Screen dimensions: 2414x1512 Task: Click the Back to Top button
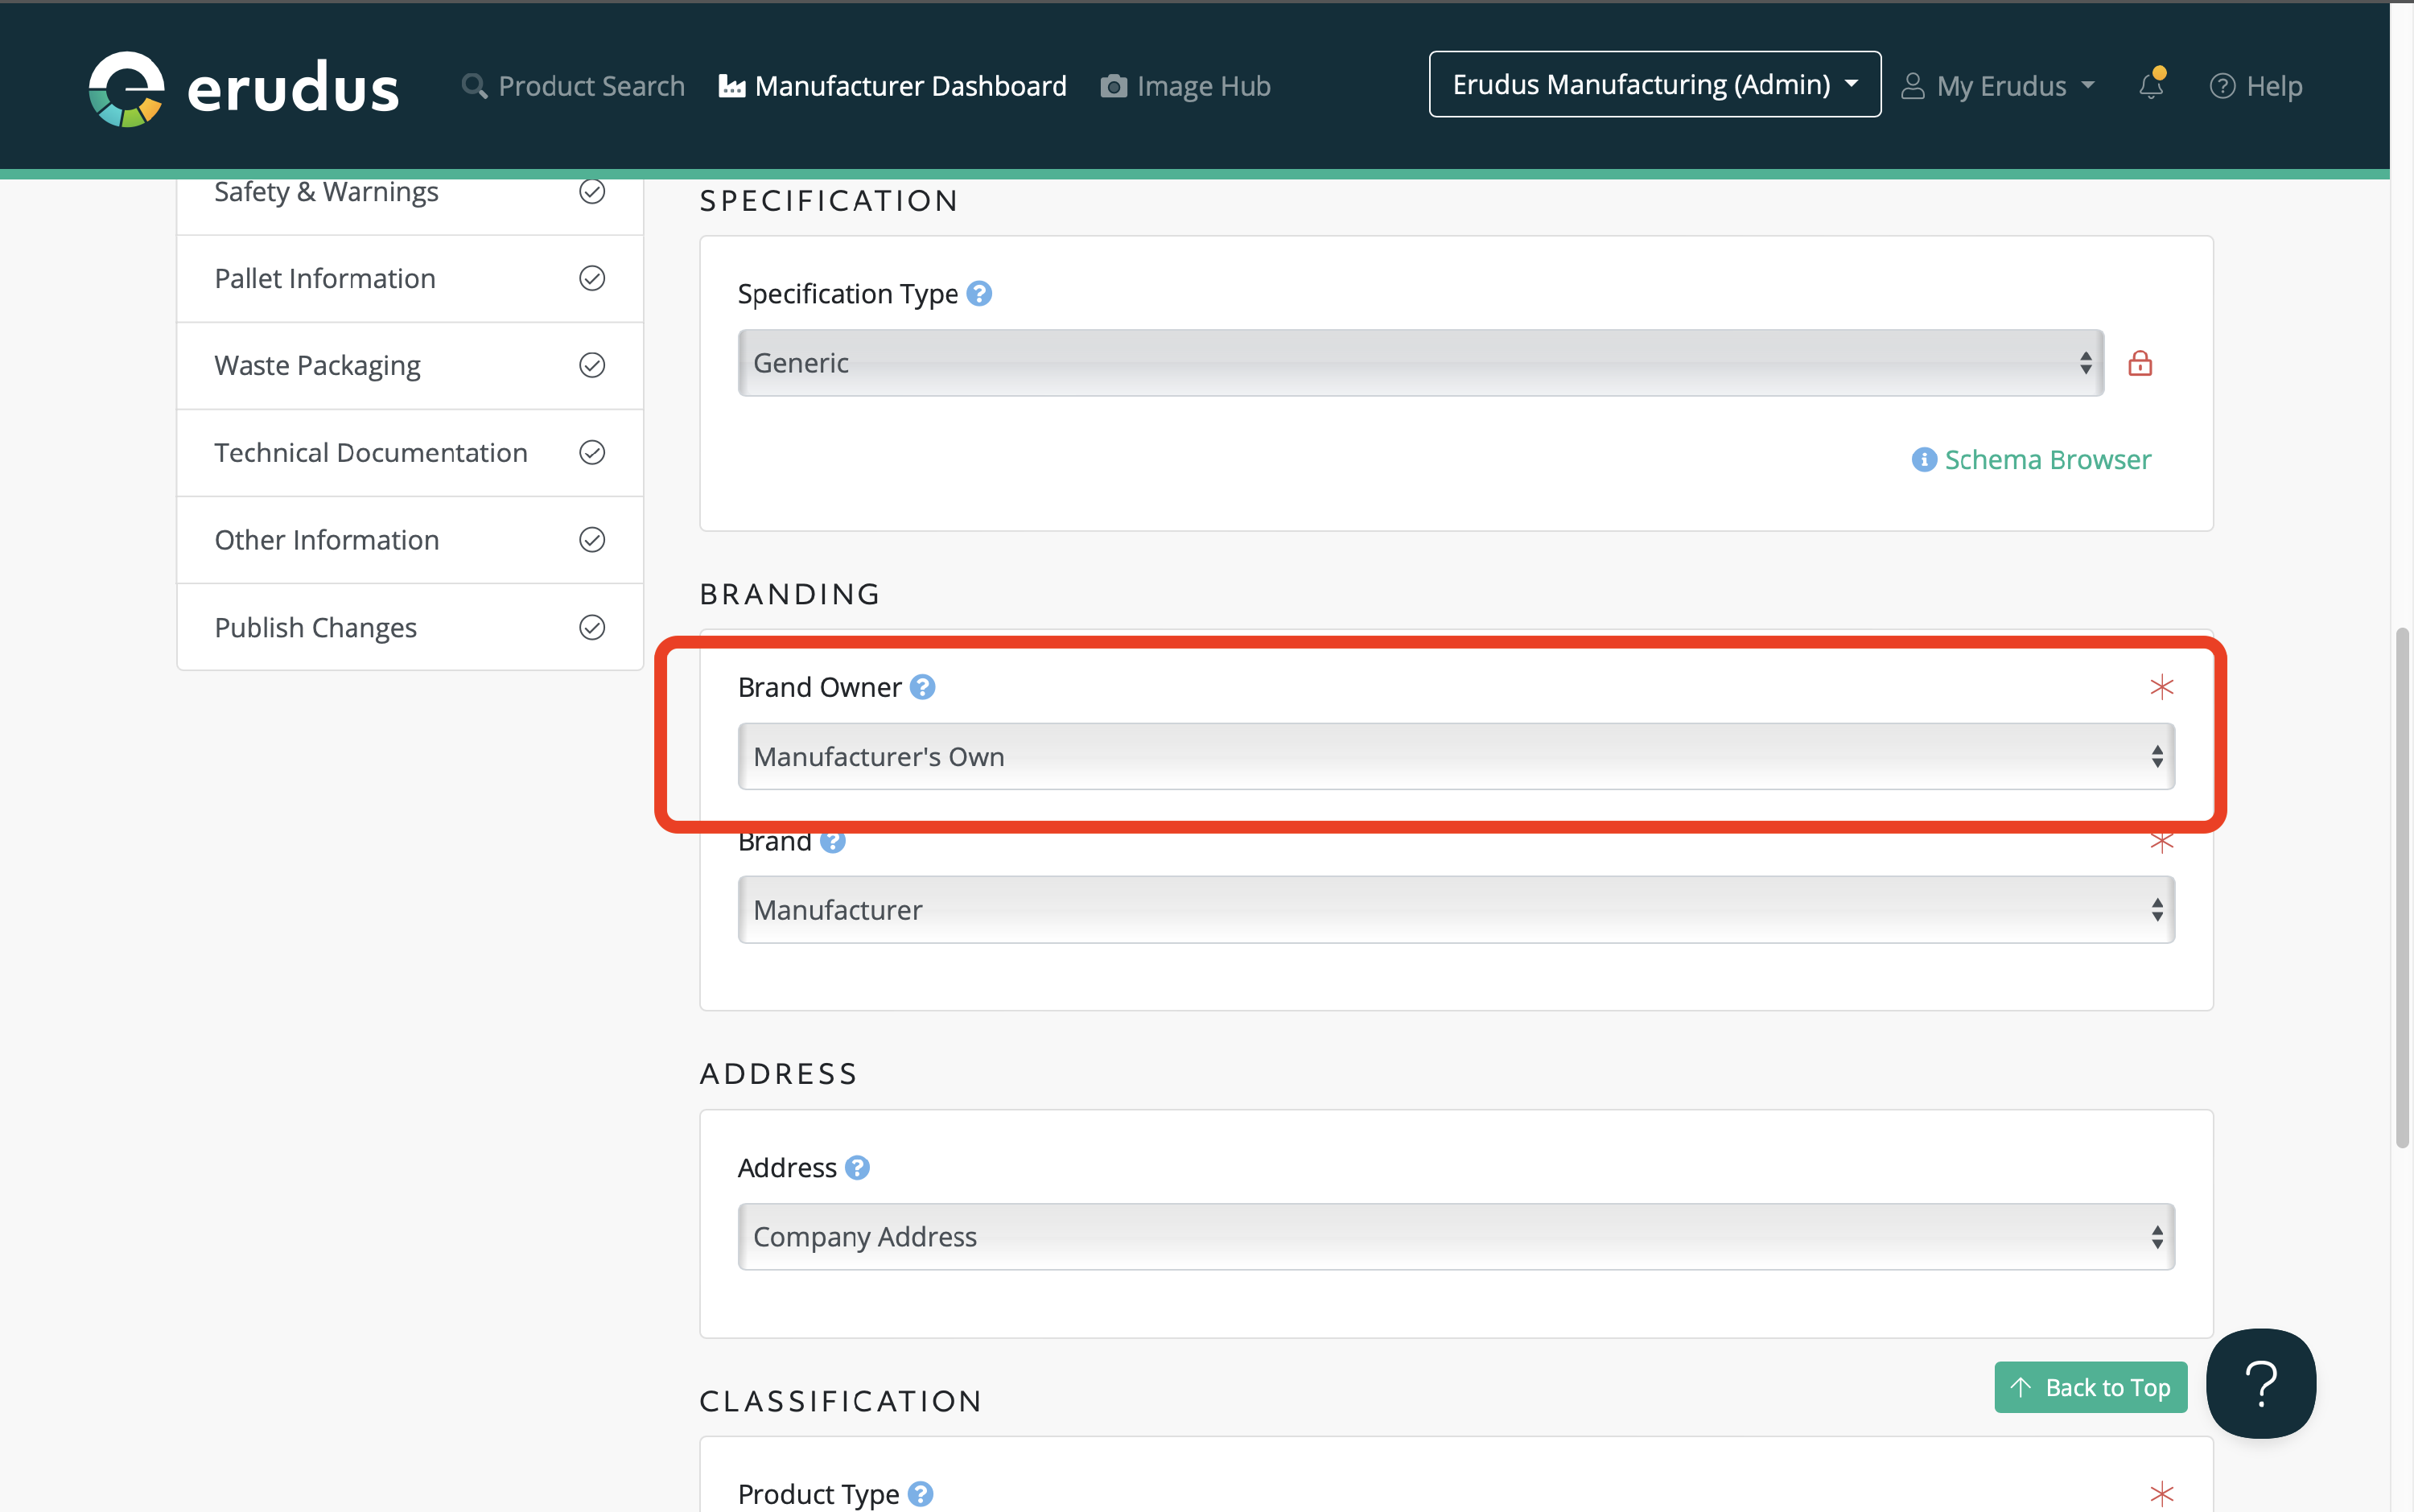click(x=2090, y=1387)
